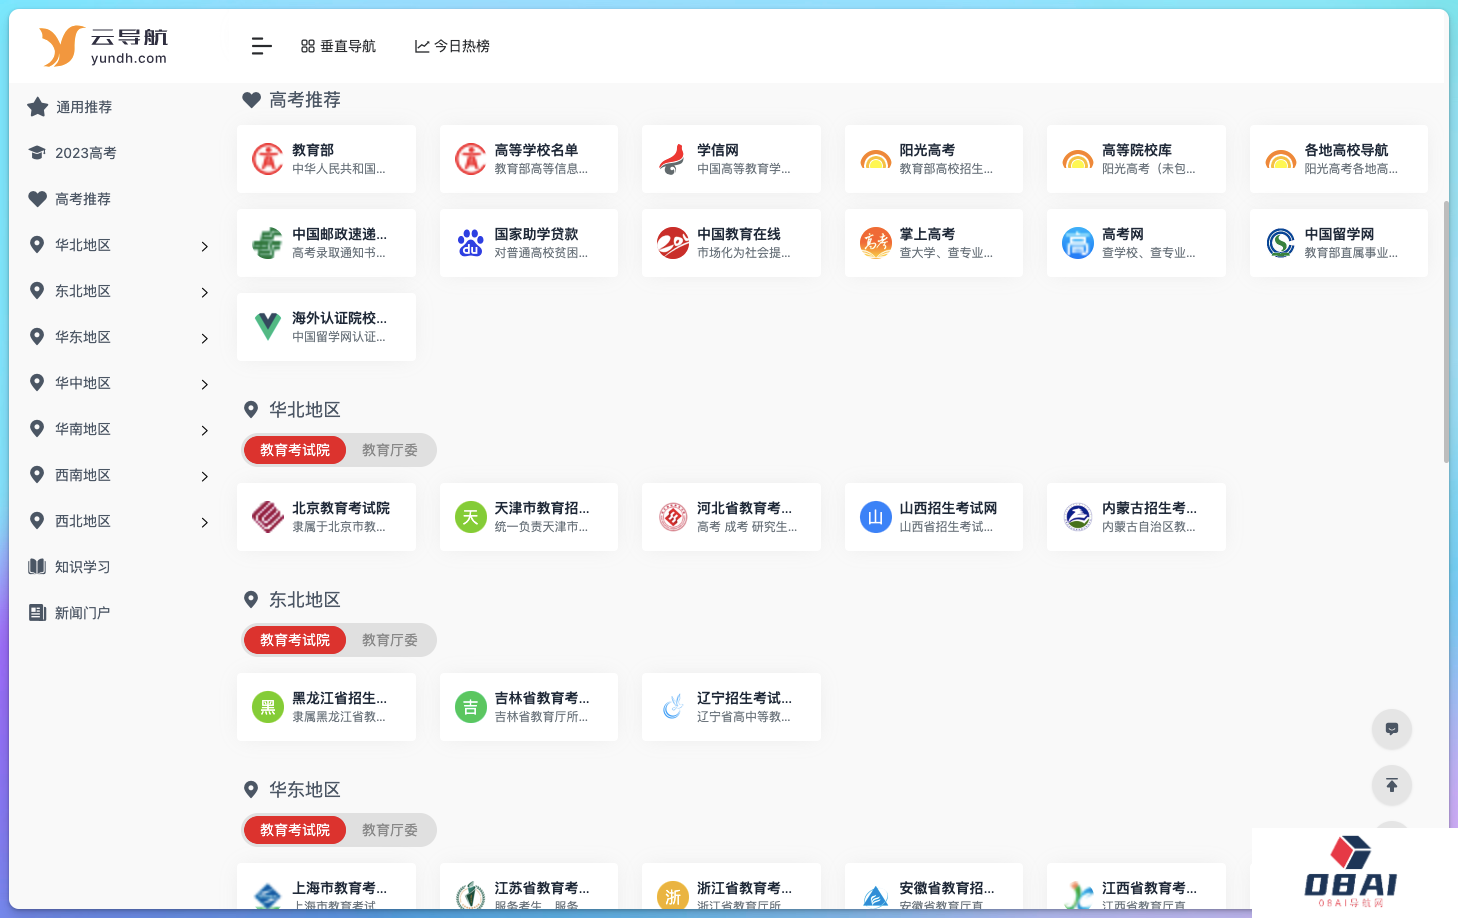Open the 今日热榜 menu
The image size is (1458, 918).
point(452,46)
